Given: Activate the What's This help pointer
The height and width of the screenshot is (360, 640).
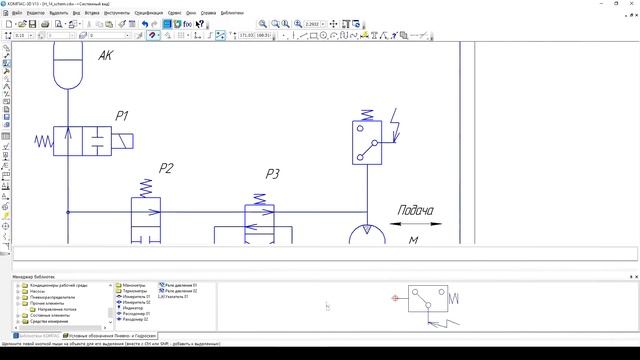Looking at the screenshot, I should pos(200,24).
